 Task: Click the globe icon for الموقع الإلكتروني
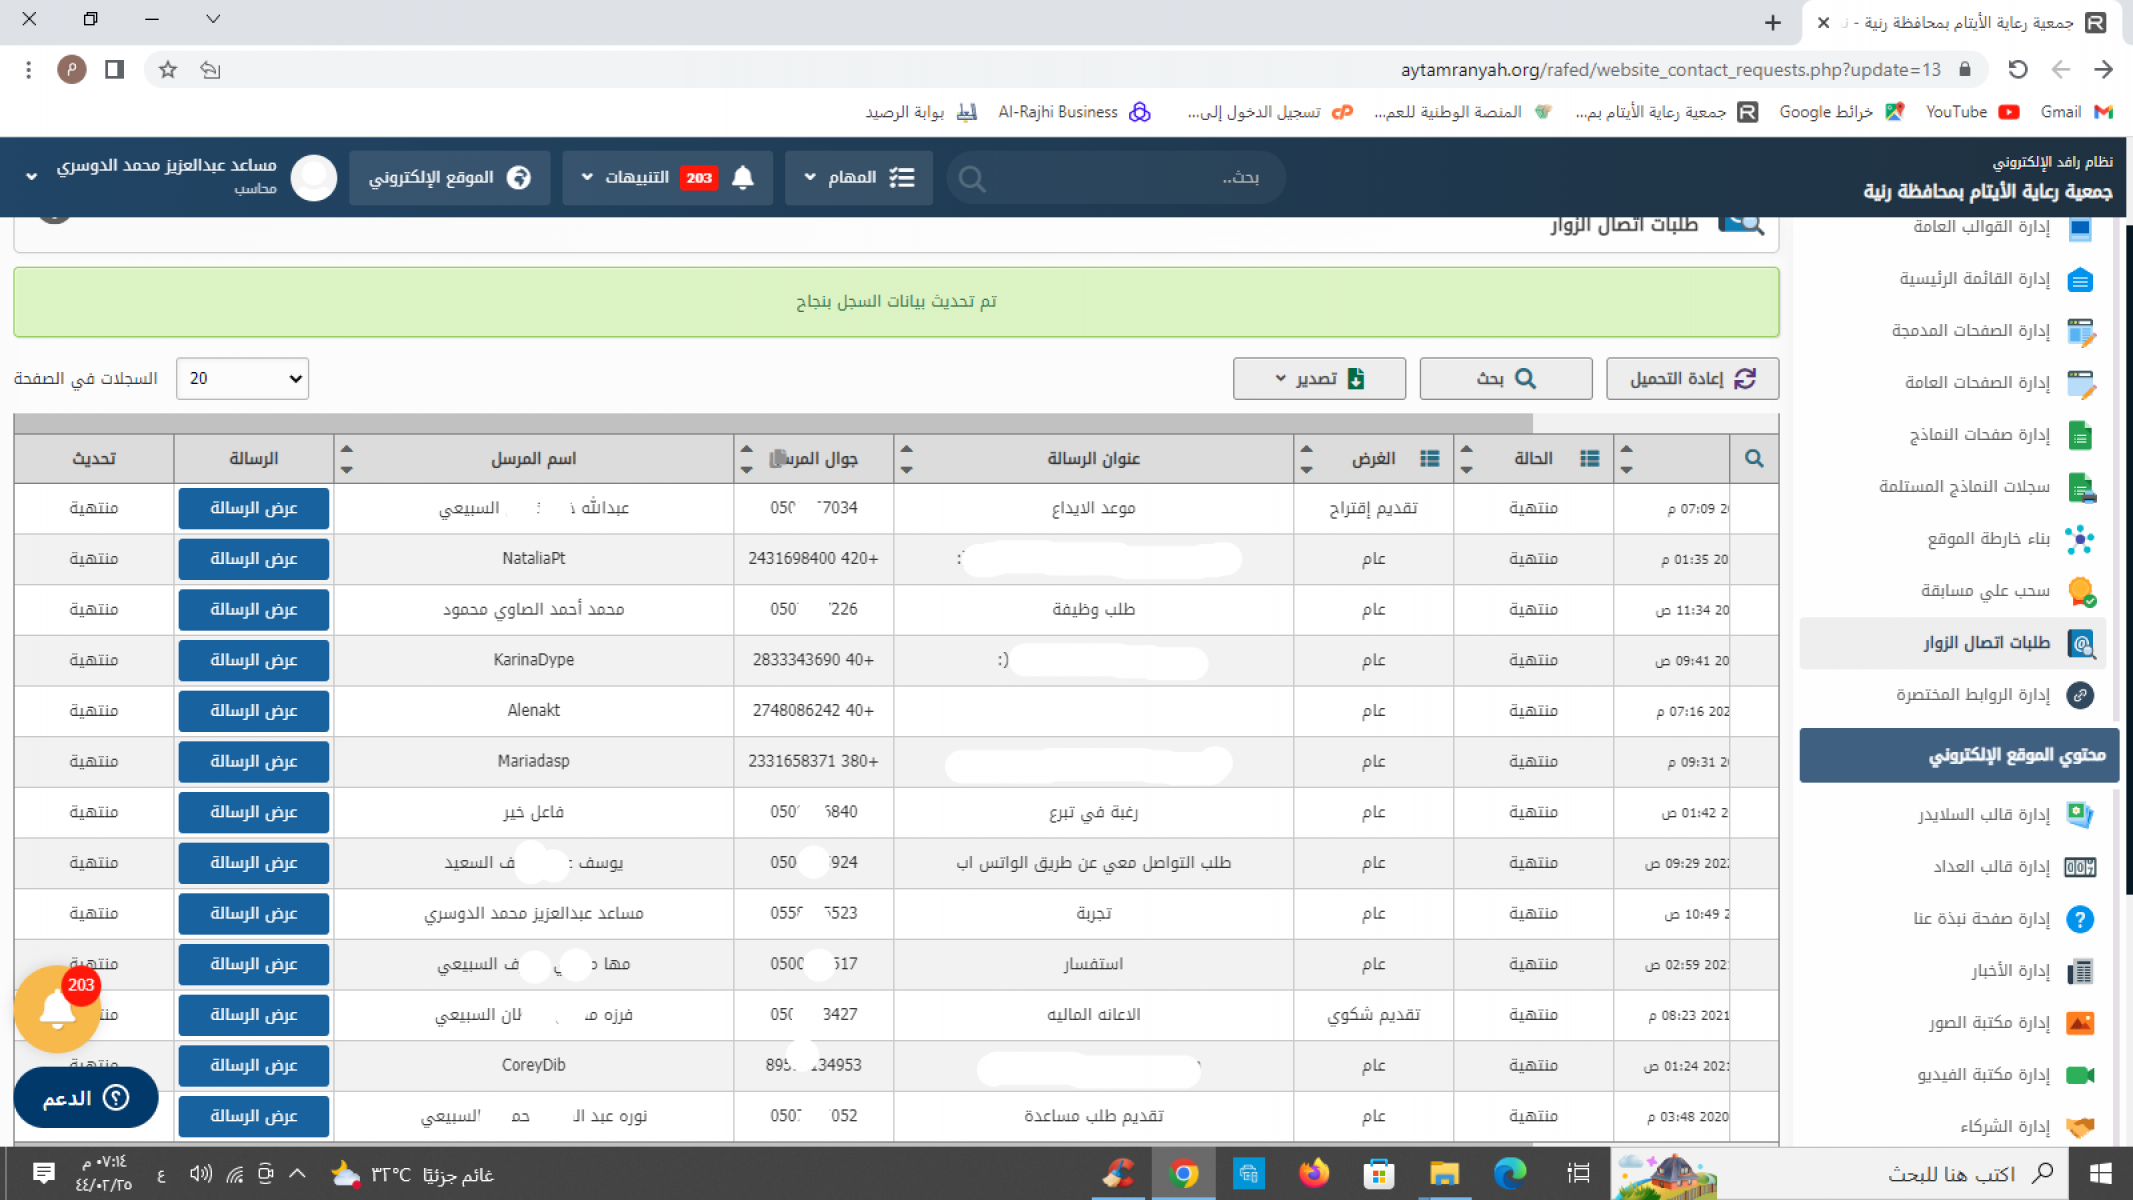(x=519, y=178)
